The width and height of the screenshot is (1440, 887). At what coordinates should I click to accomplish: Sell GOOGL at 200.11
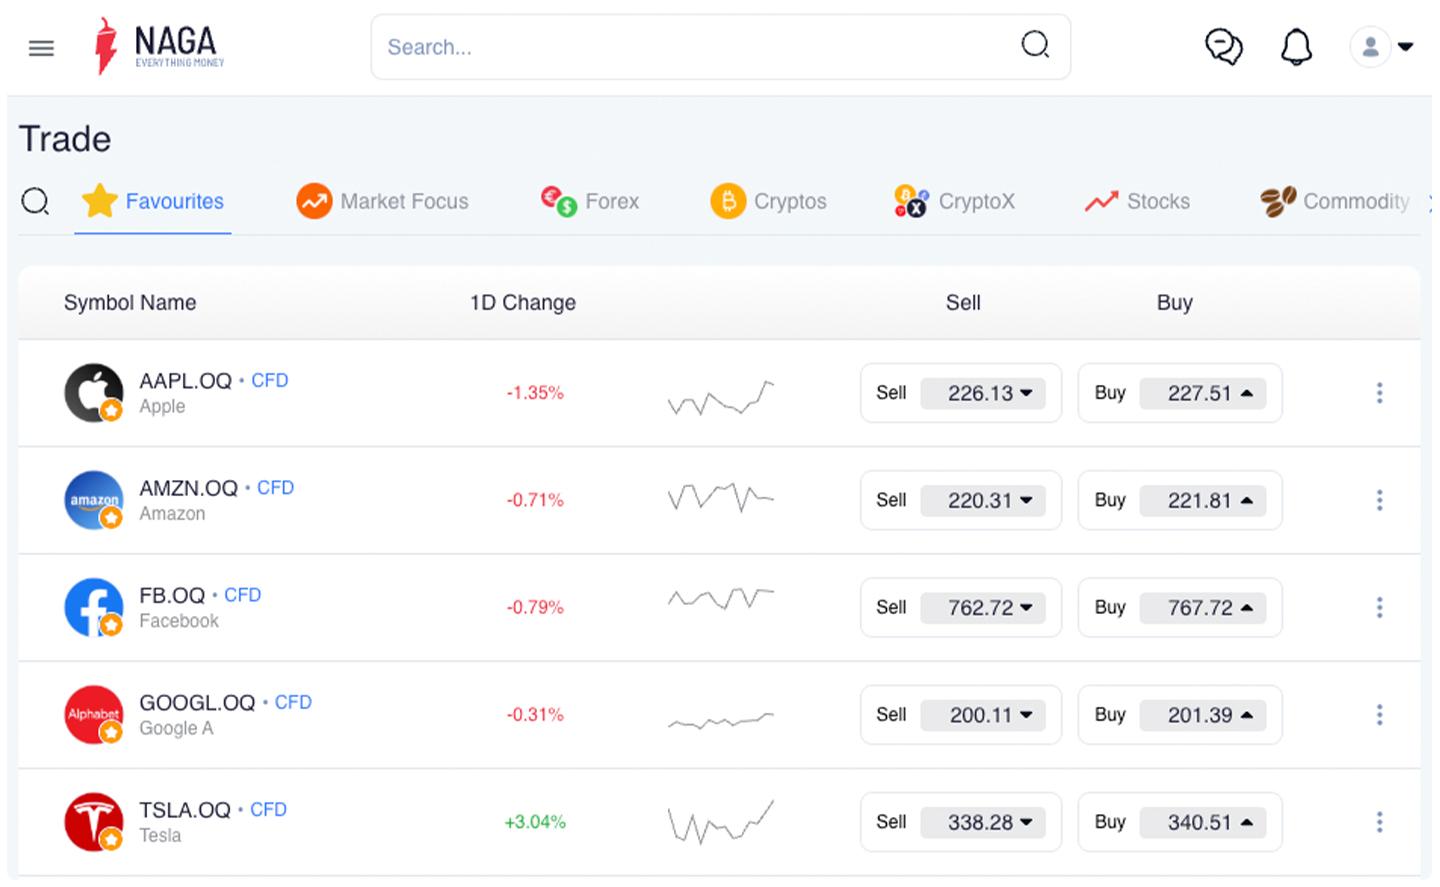pos(960,715)
